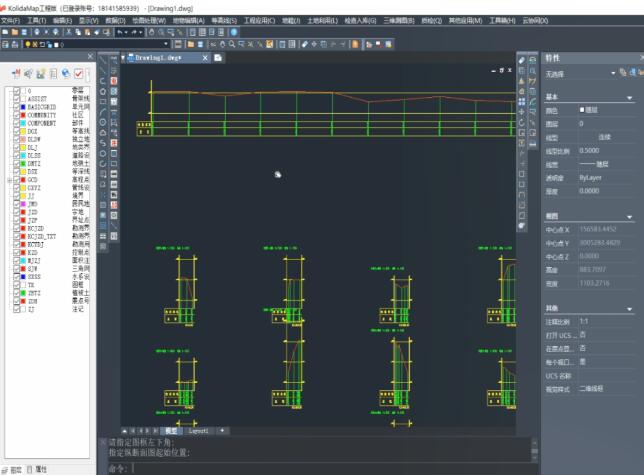Click the 属性 tab at bottom left
Screen dimensions: 644x475
point(40,468)
